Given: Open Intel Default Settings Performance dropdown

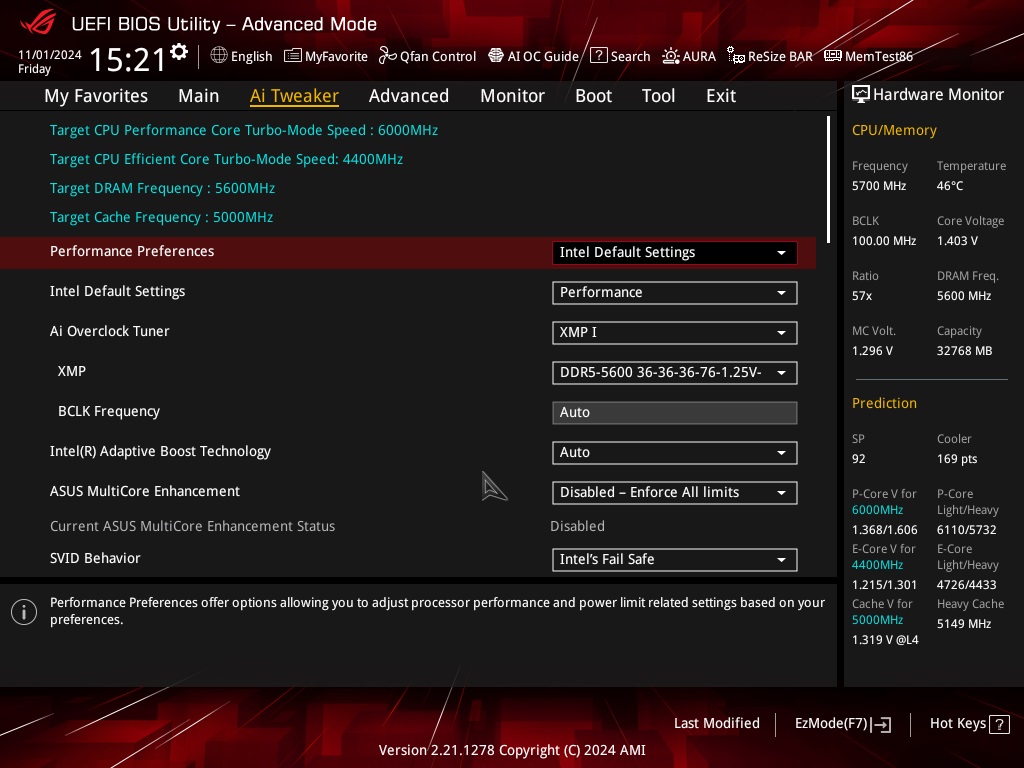Looking at the screenshot, I should [x=675, y=293].
